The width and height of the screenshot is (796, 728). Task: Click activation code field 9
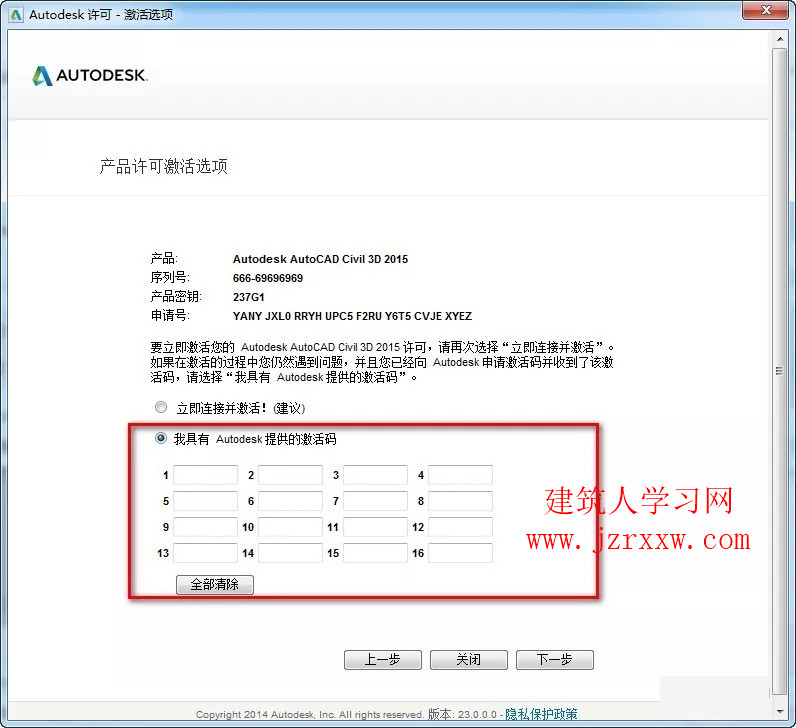point(205,527)
